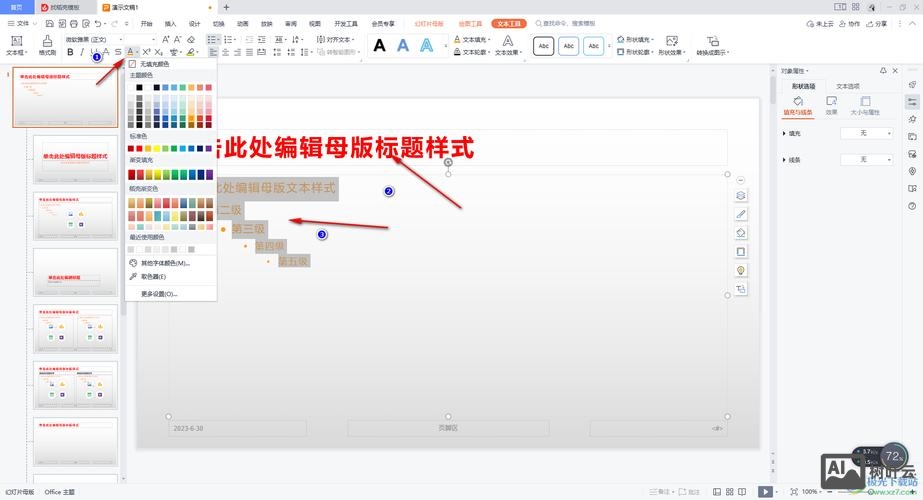Click the superscript X² icon
The height and width of the screenshot is (500, 923).
147,52
